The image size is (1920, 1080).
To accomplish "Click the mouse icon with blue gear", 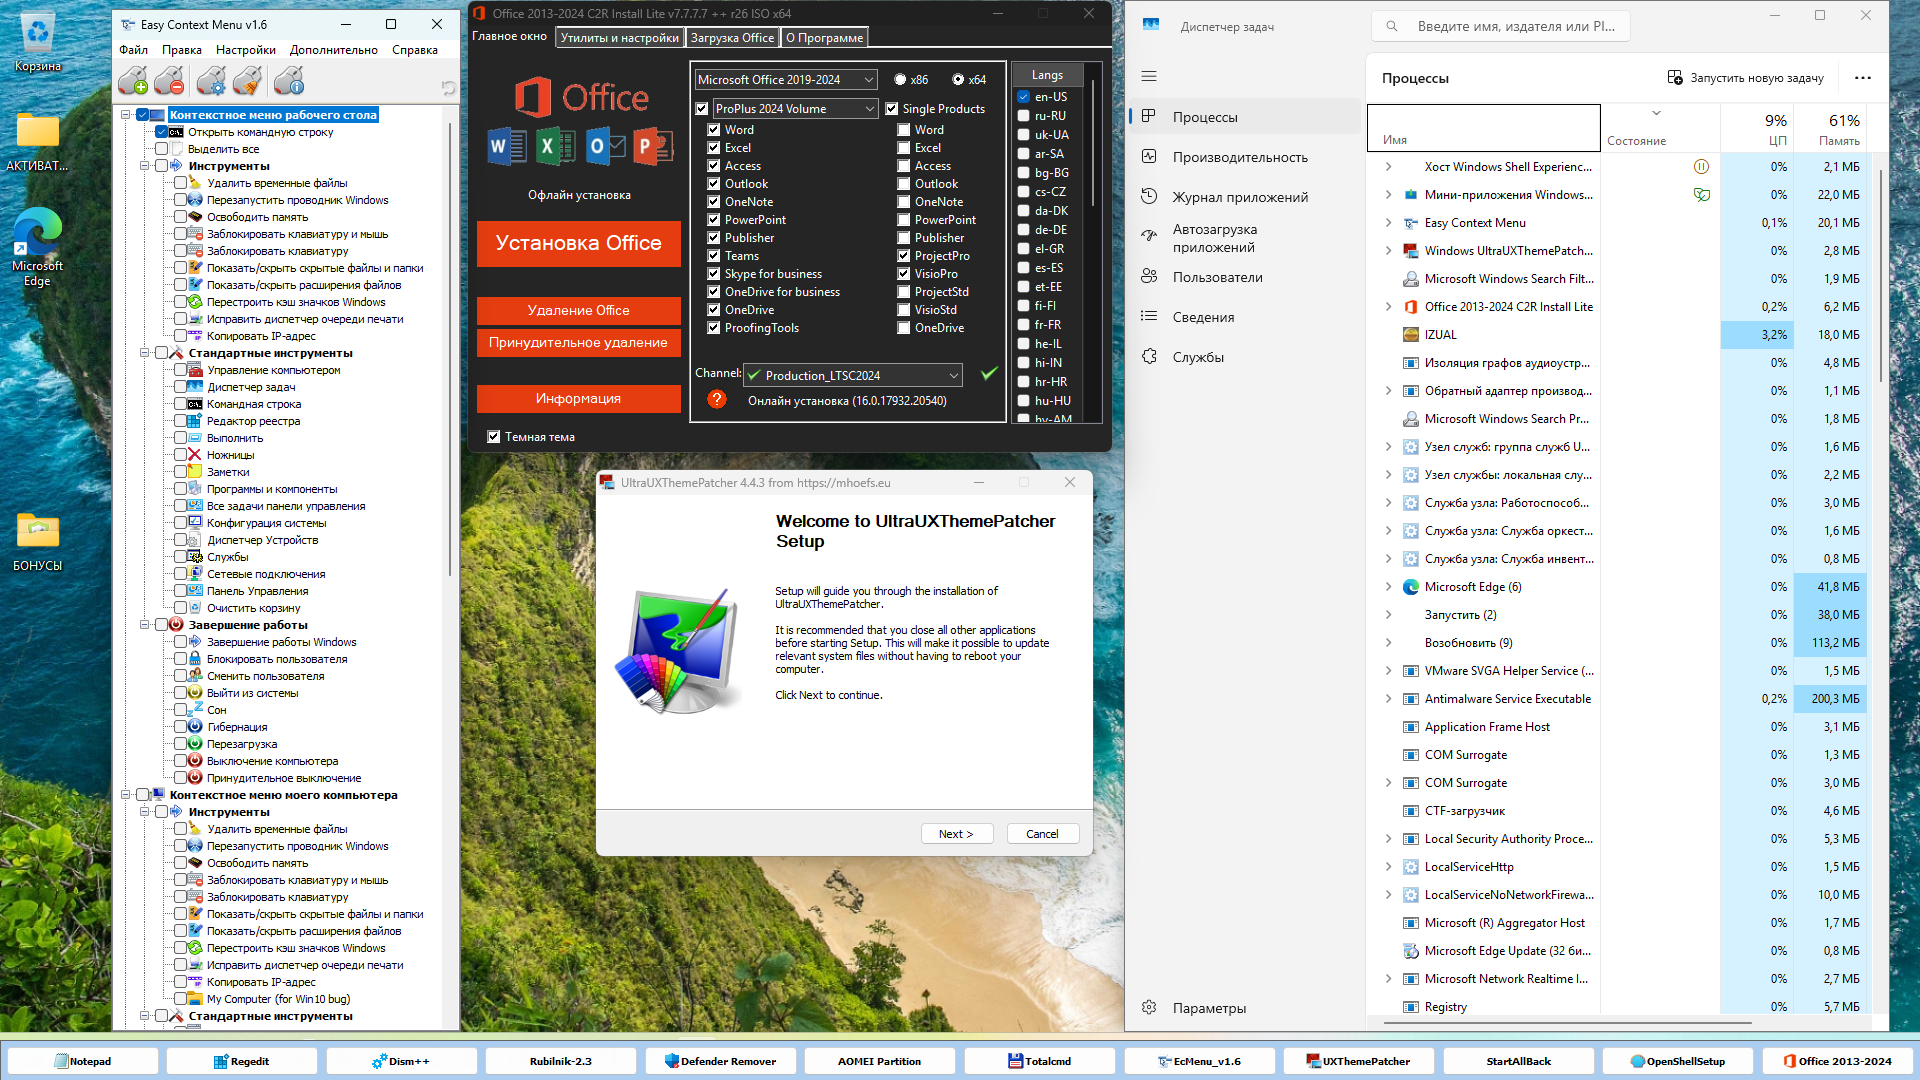I will [210, 81].
